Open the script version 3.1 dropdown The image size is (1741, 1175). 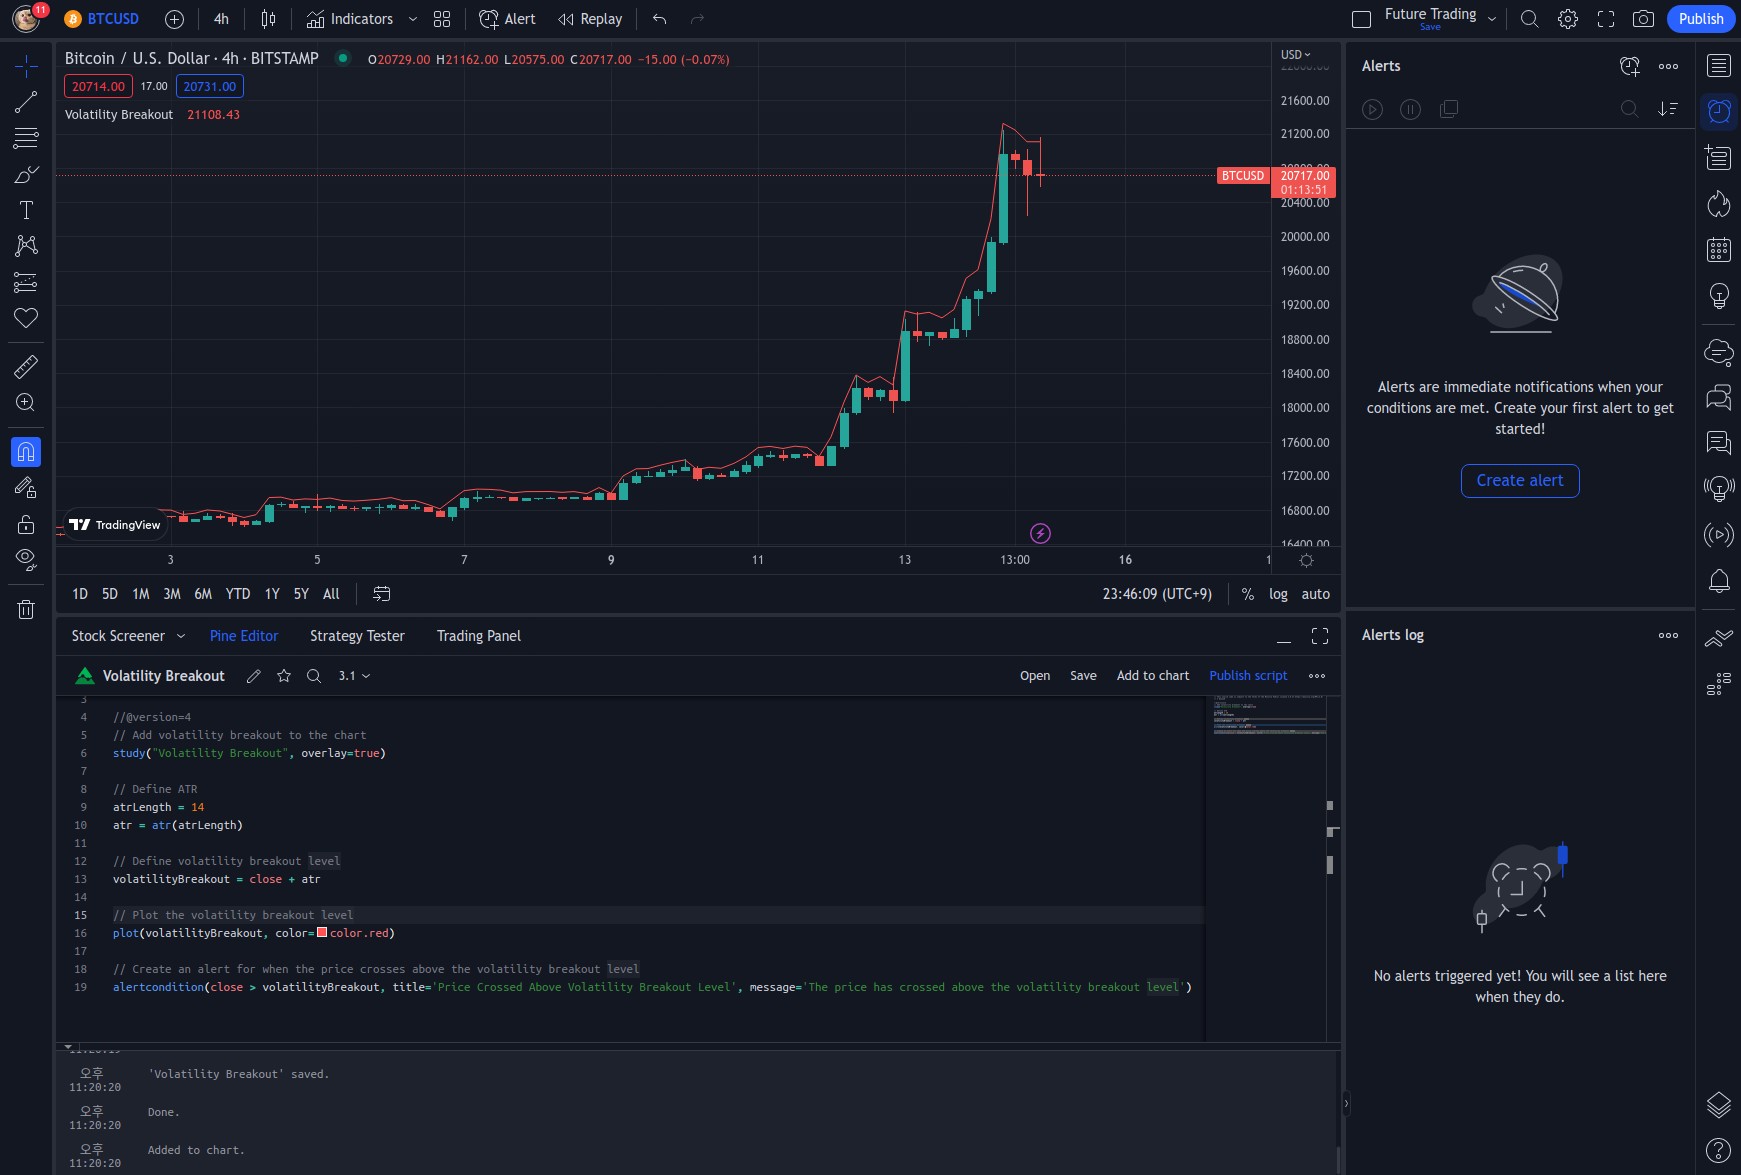[354, 676]
